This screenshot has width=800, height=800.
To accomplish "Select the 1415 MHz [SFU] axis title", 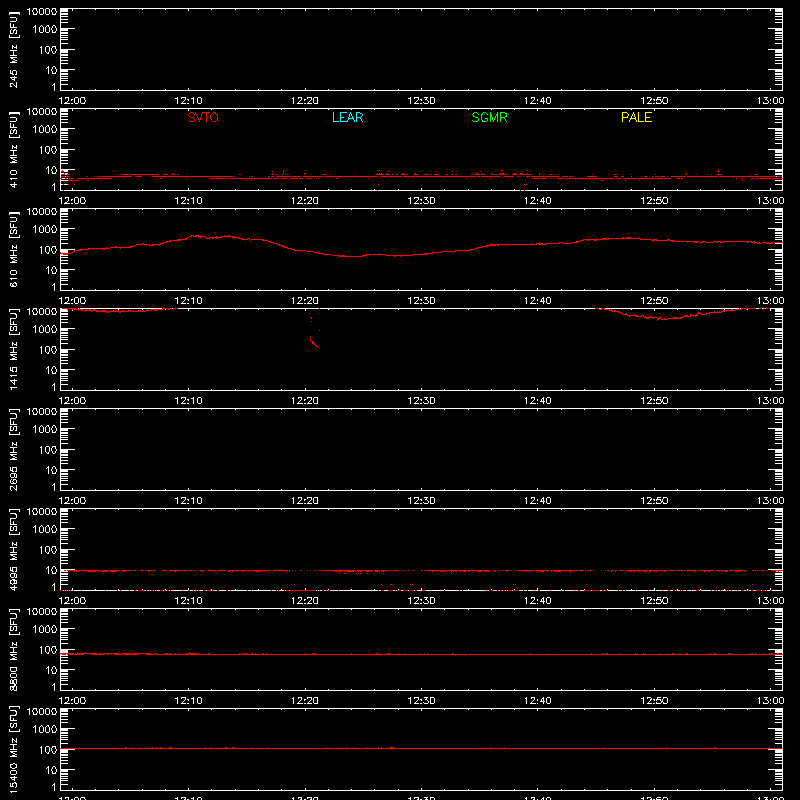I will click(x=13, y=349).
